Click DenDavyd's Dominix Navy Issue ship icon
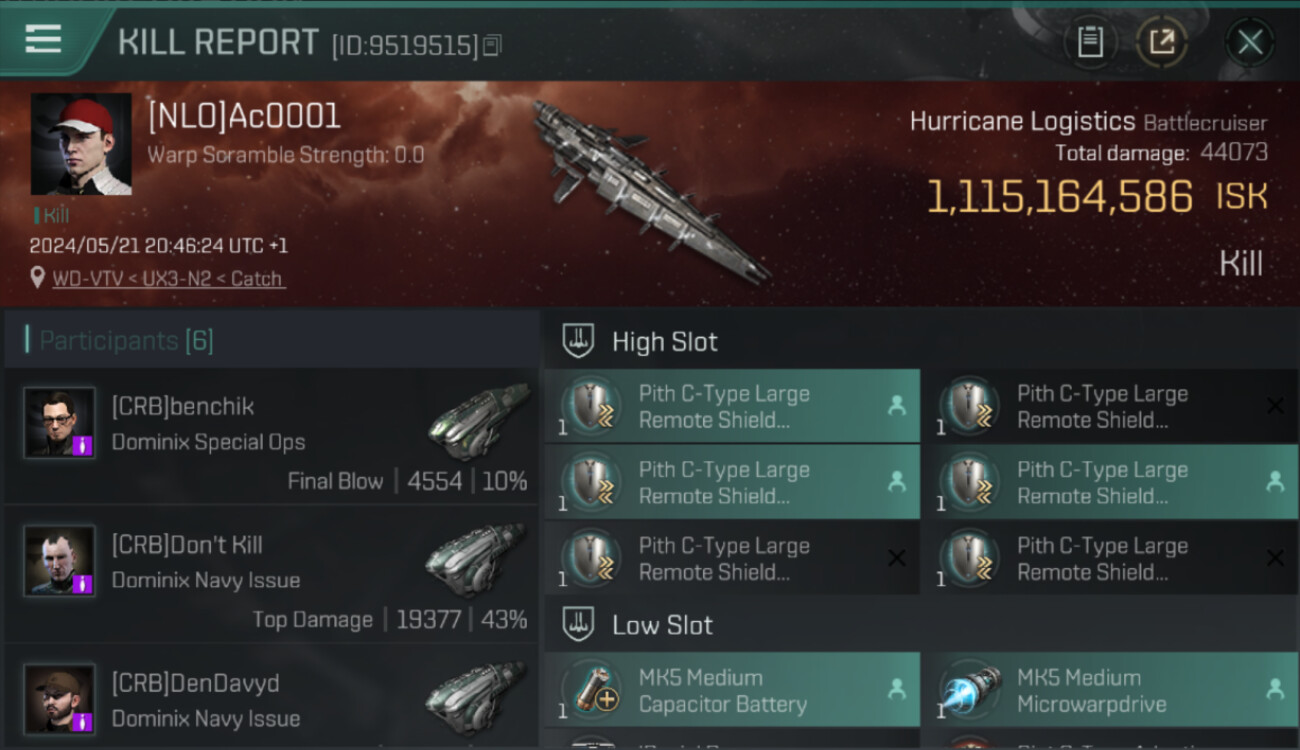1300x750 pixels. click(x=476, y=698)
